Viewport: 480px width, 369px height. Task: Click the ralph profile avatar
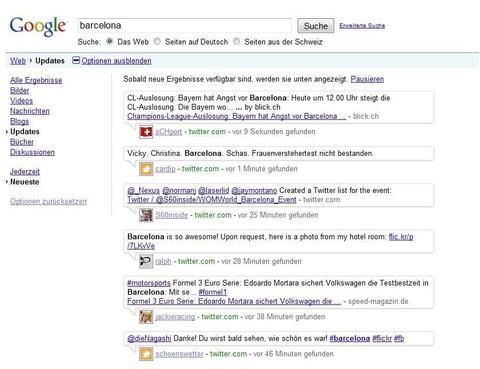pyautogui.click(x=146, y=261)
